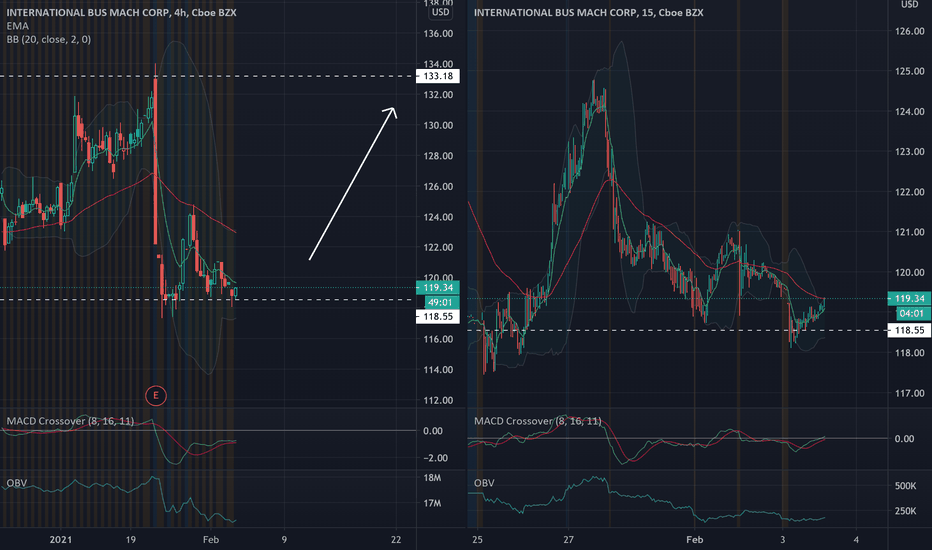Click MACD Crossover label in 4h chart
This screenshot has width=932, height=550.
[x=70, y=421]
